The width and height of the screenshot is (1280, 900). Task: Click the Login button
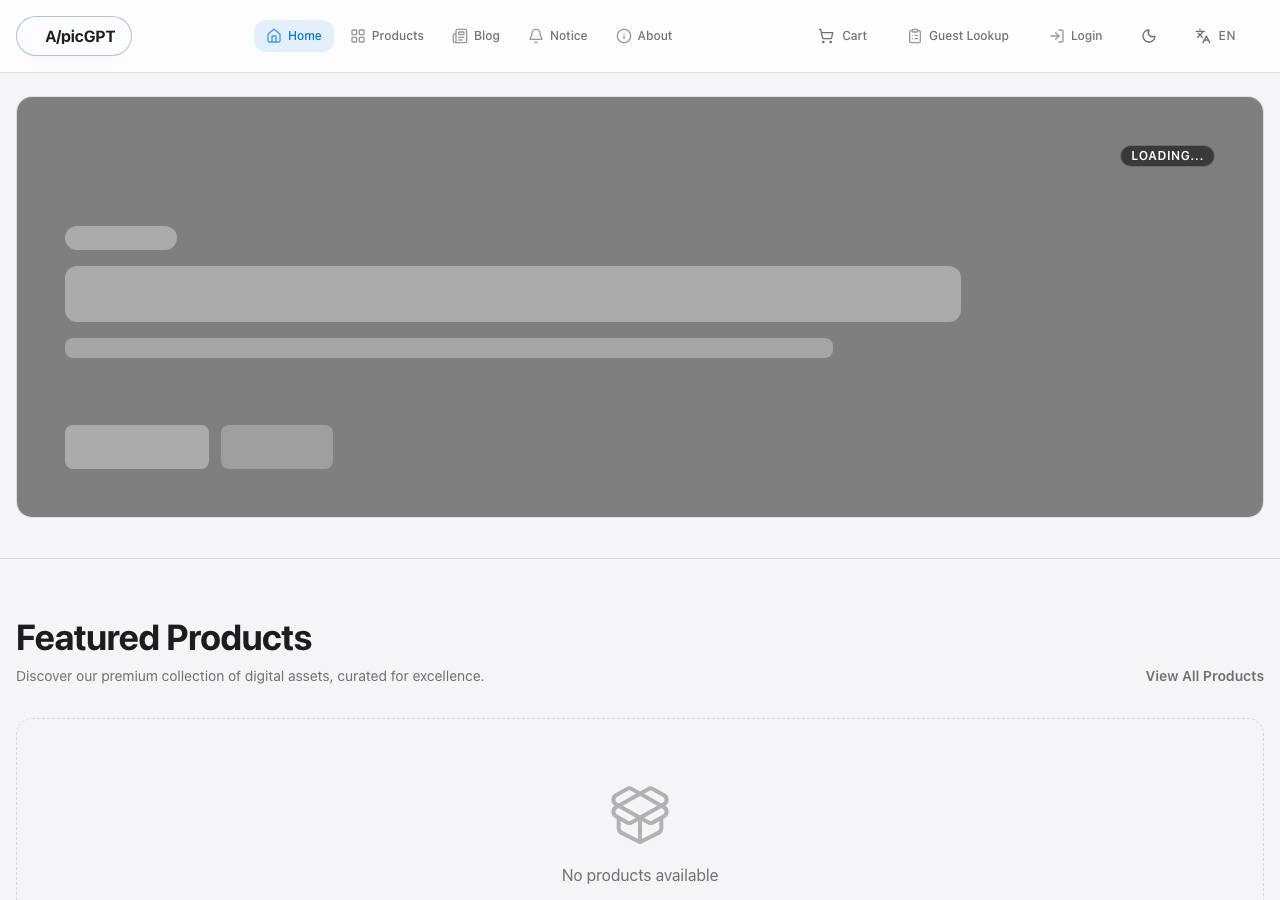tap(1076, 36)
